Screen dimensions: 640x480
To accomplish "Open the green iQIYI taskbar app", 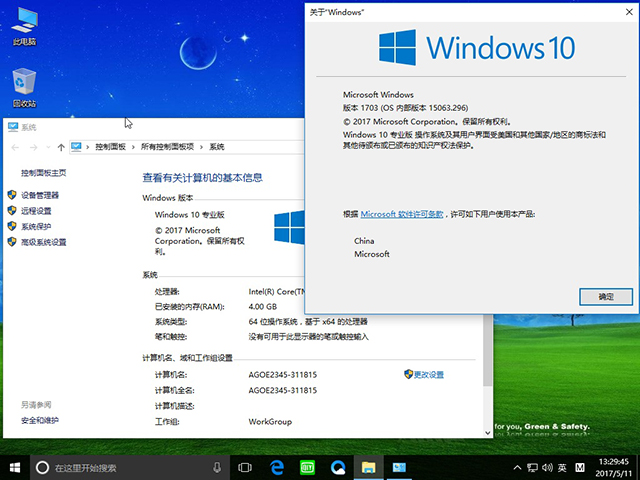I will click(x=307, y=467).
